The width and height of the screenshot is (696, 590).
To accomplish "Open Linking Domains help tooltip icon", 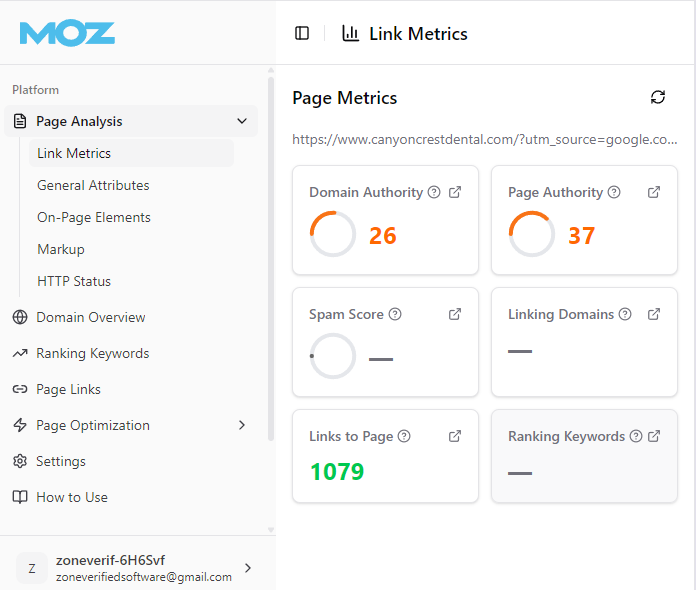I will click(x=625, y=314).
